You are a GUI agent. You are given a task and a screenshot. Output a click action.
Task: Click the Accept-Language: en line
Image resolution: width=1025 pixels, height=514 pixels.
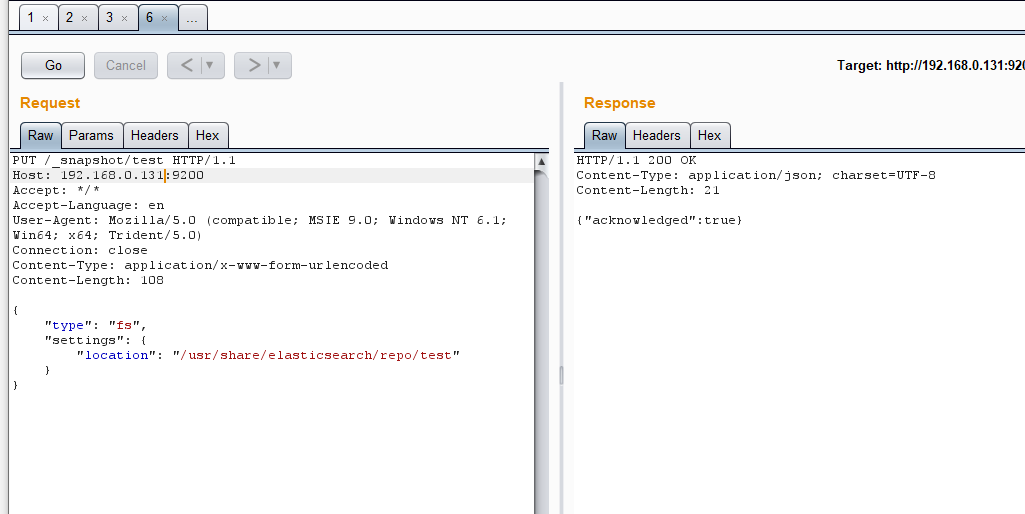point(88,205)
